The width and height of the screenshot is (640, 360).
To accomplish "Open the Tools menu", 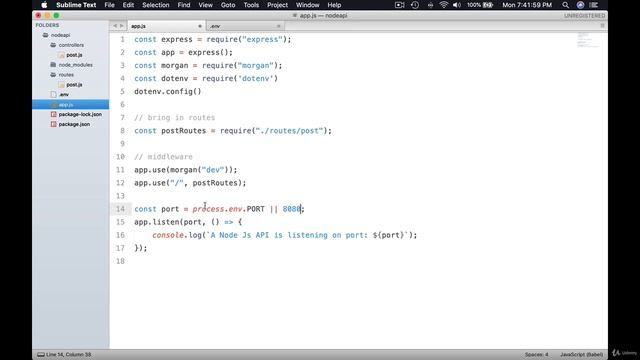I will [251, 5].
